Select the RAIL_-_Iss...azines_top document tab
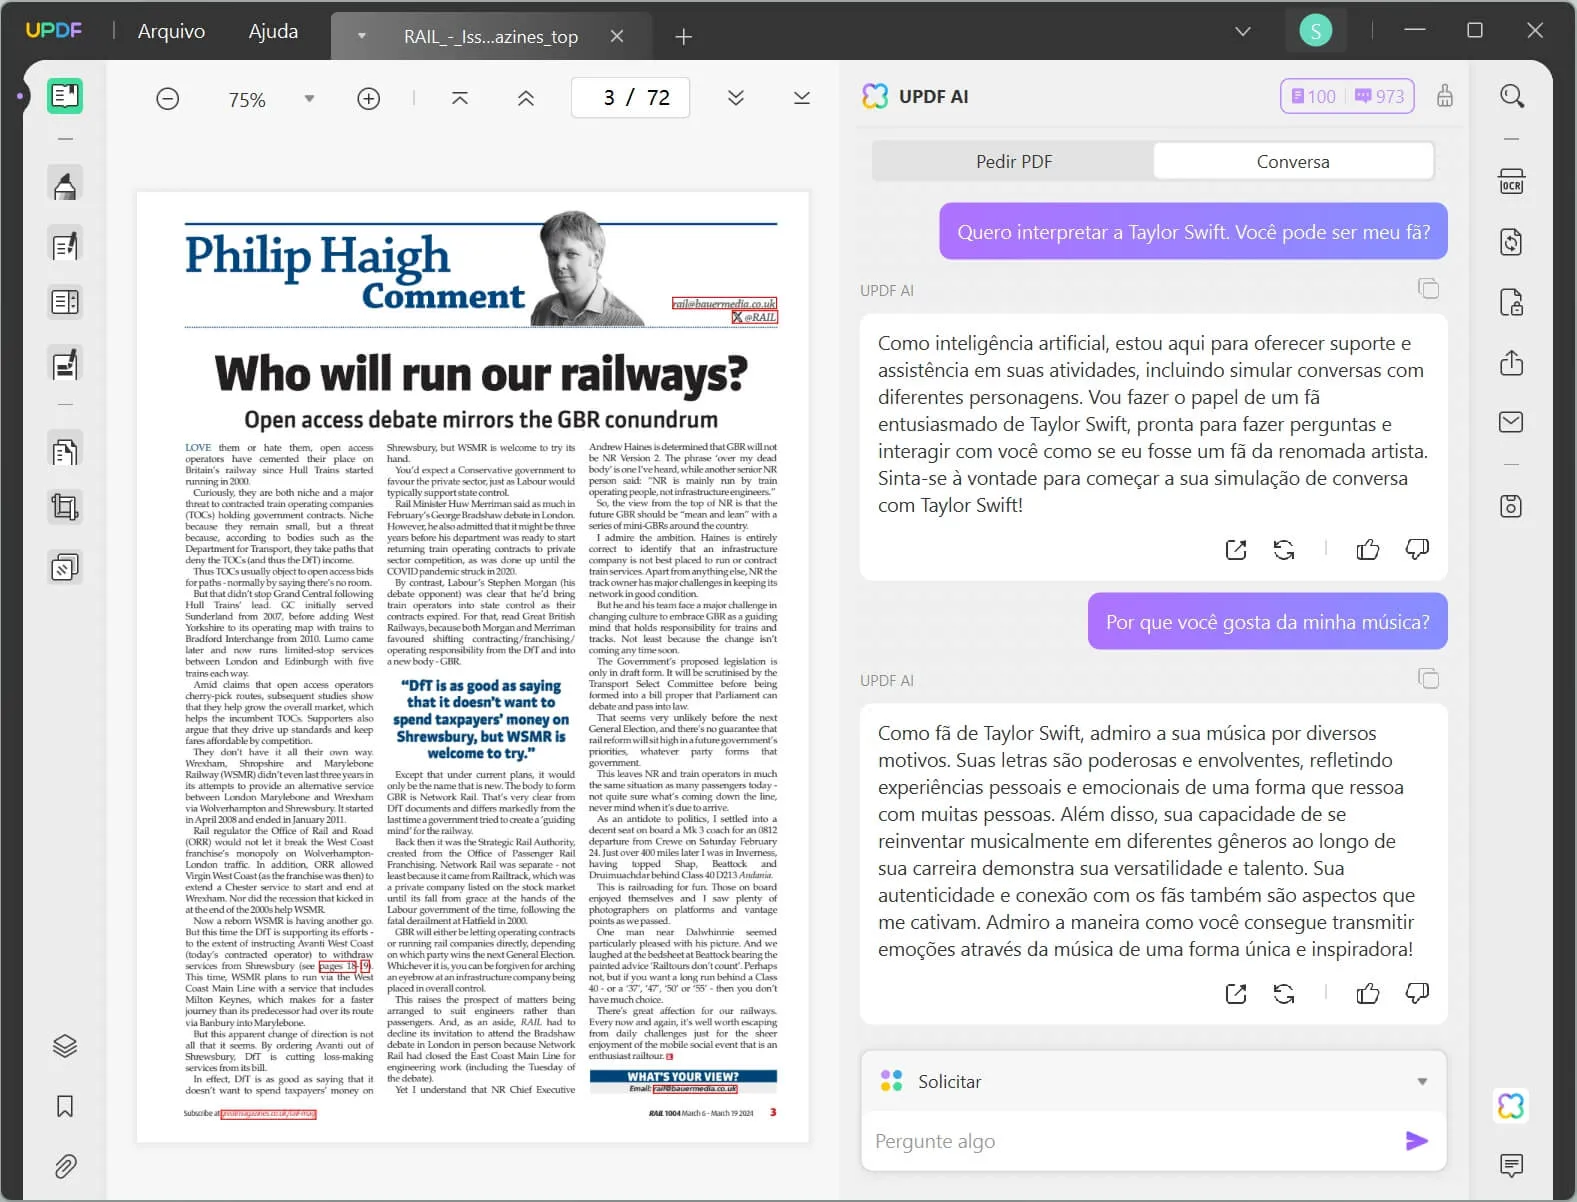 pyautogui.click(x=491, y=37)
